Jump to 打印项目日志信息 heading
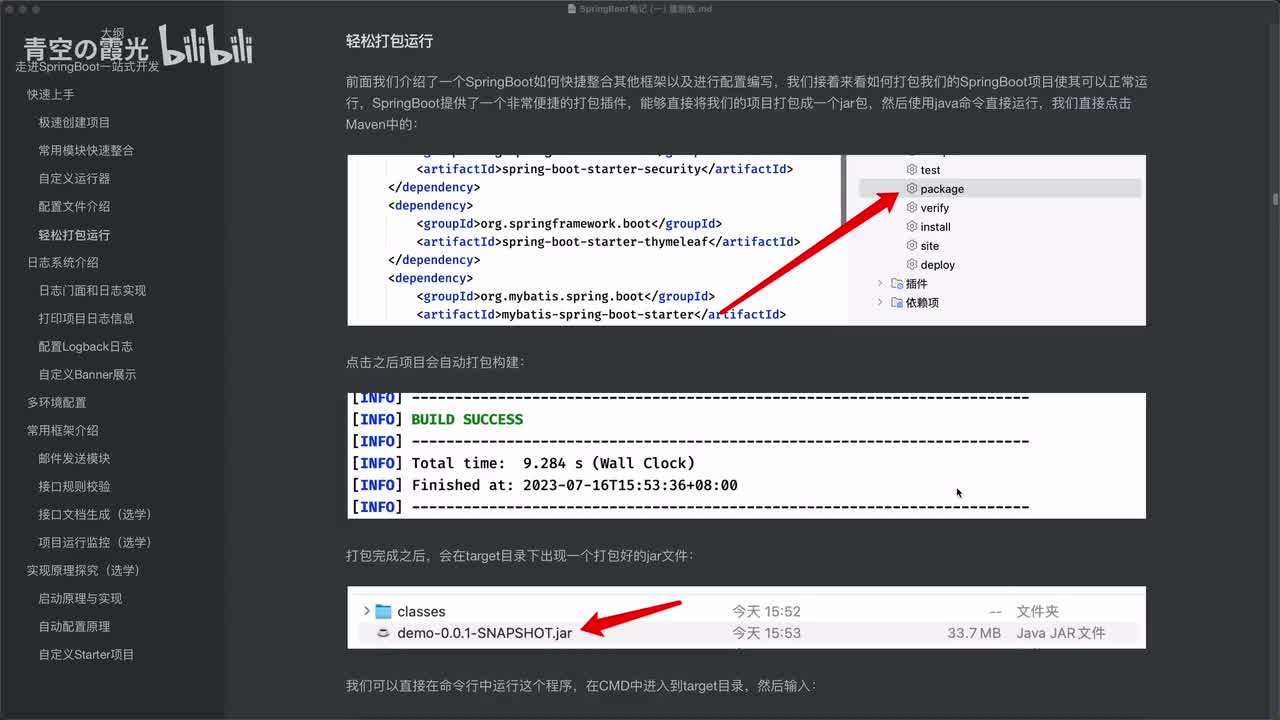This screenshot has width=1280, height=720. coord(86,318)
